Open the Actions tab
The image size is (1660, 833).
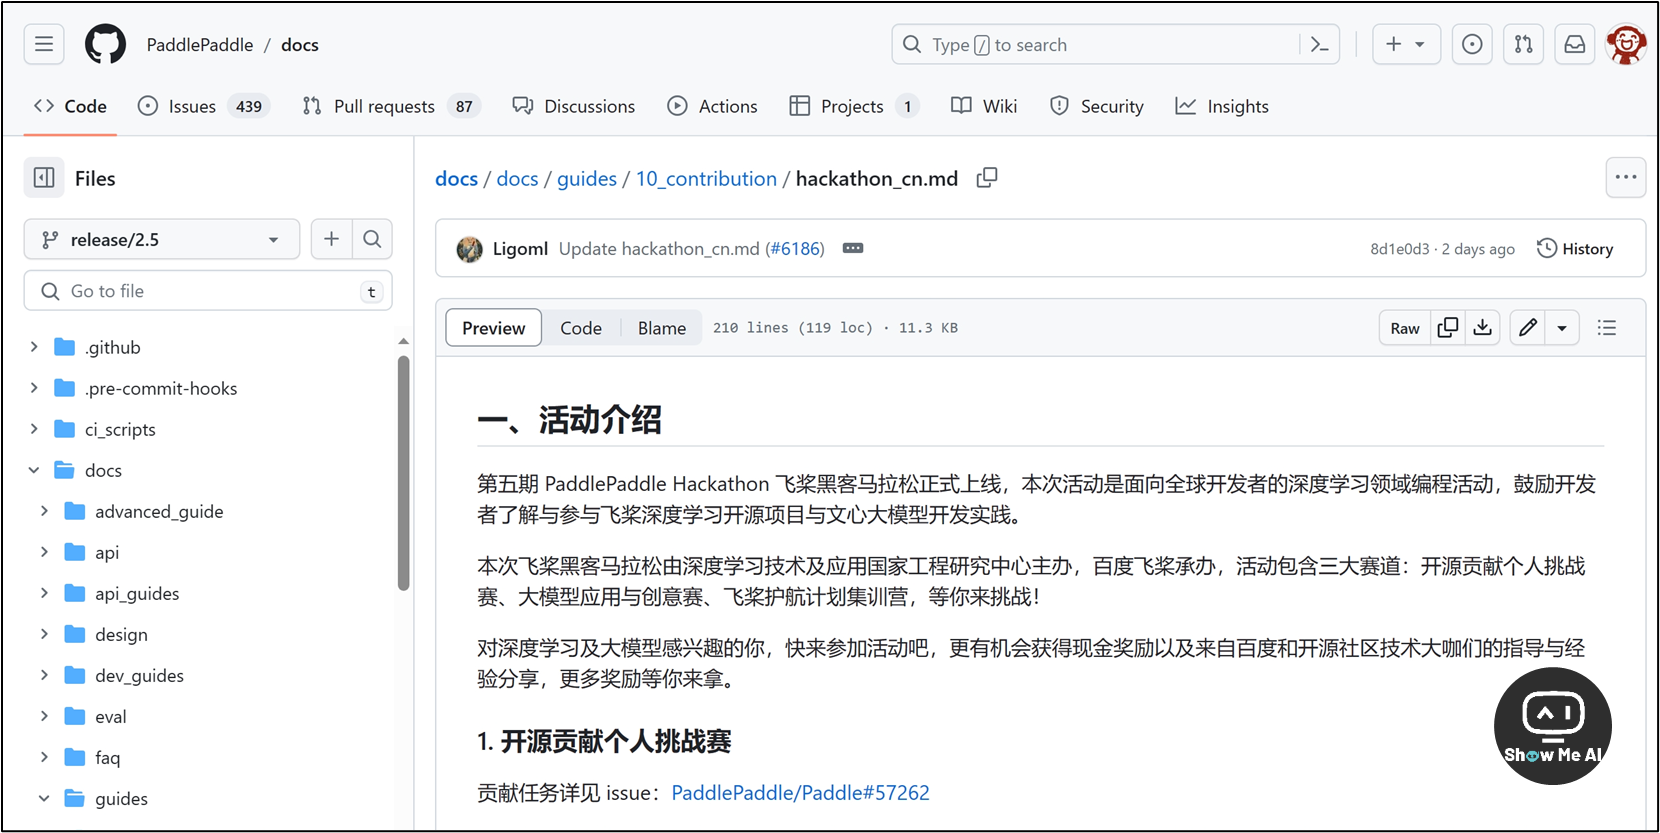coord(713,106)
